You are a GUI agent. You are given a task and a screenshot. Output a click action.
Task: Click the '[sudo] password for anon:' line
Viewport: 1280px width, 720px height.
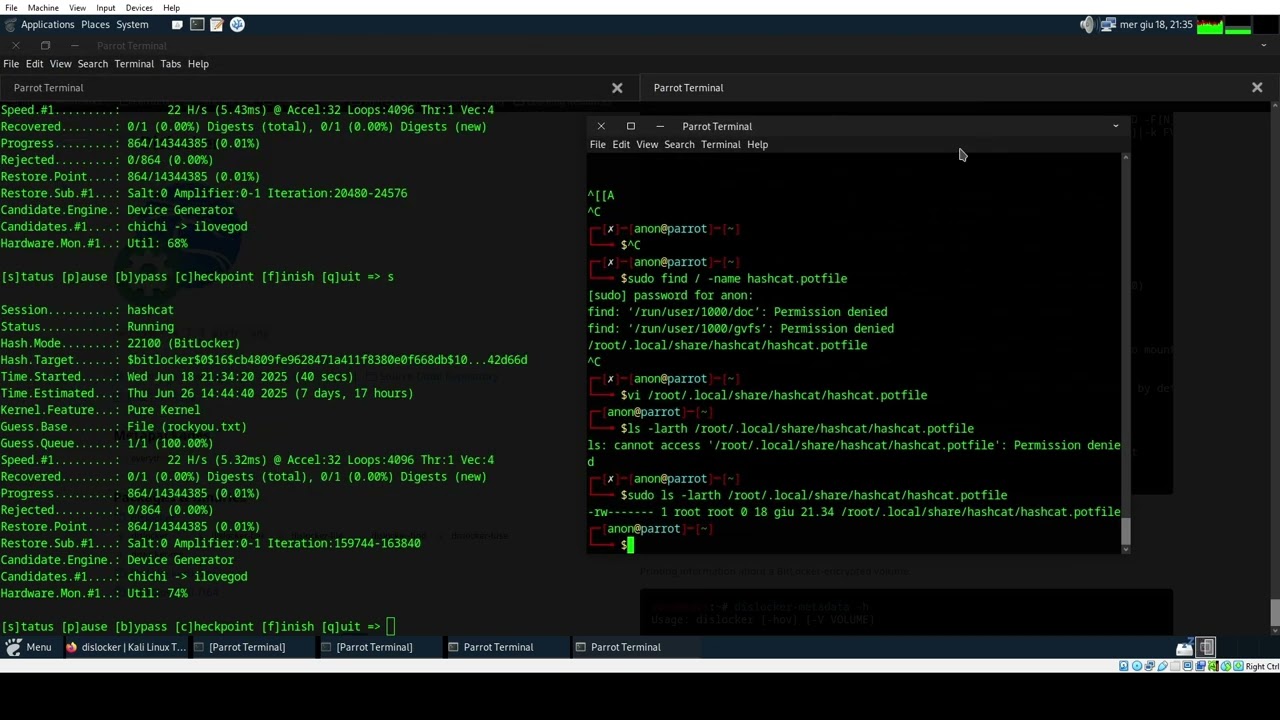point(670,295)
